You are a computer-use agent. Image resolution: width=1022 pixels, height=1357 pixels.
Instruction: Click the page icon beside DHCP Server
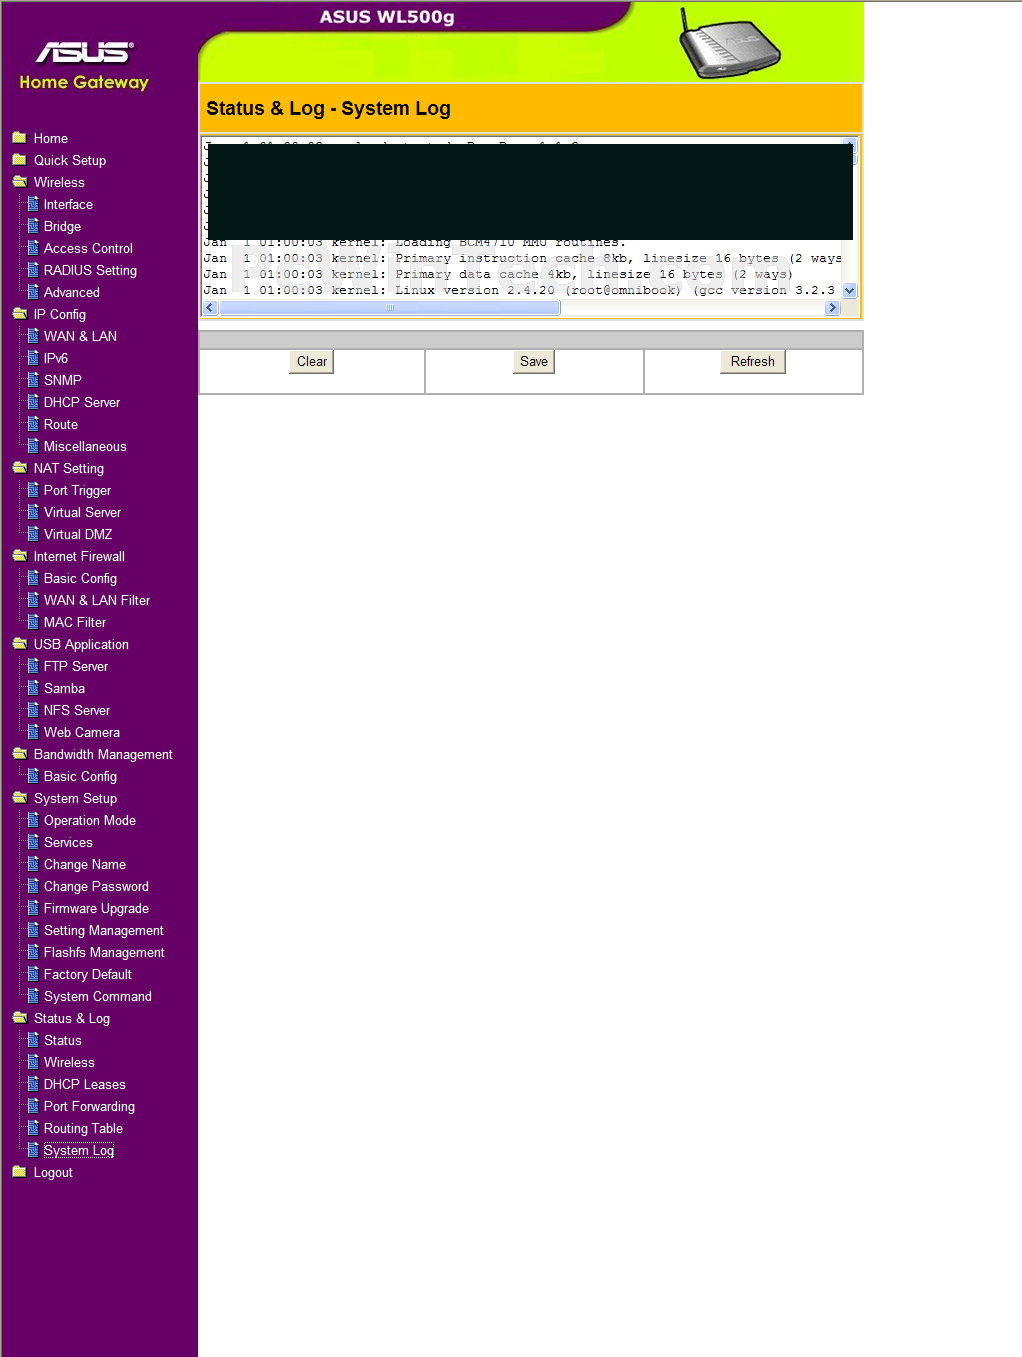click(33, 402)
